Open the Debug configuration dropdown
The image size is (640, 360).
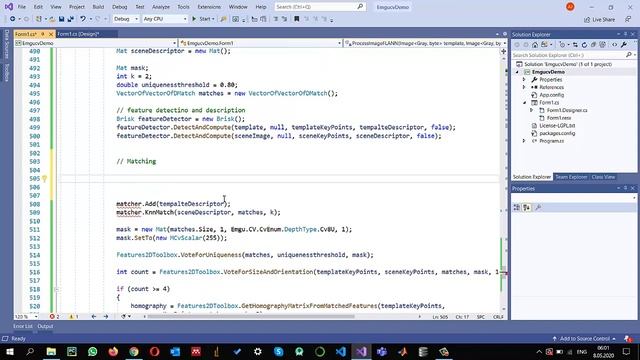(126, 19)
